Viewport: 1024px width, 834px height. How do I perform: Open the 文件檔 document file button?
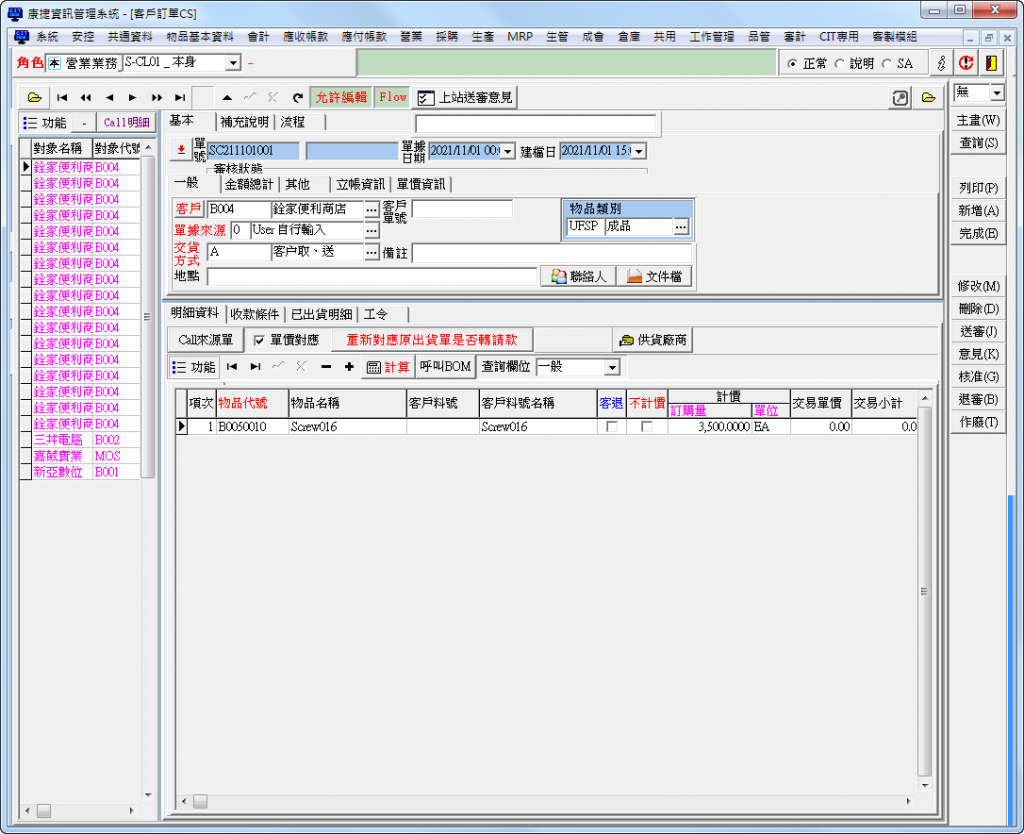(653, 276)
